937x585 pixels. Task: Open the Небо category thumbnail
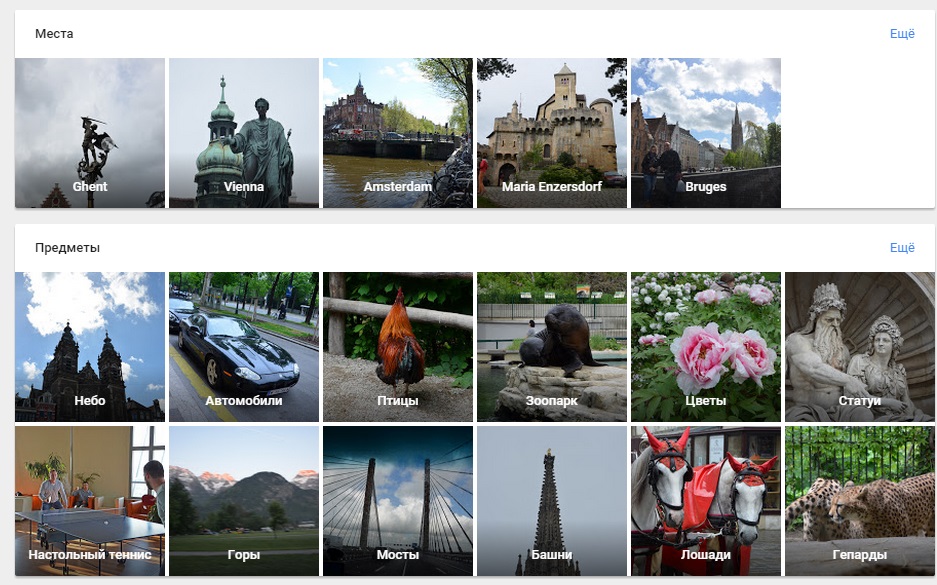[90, 347]
